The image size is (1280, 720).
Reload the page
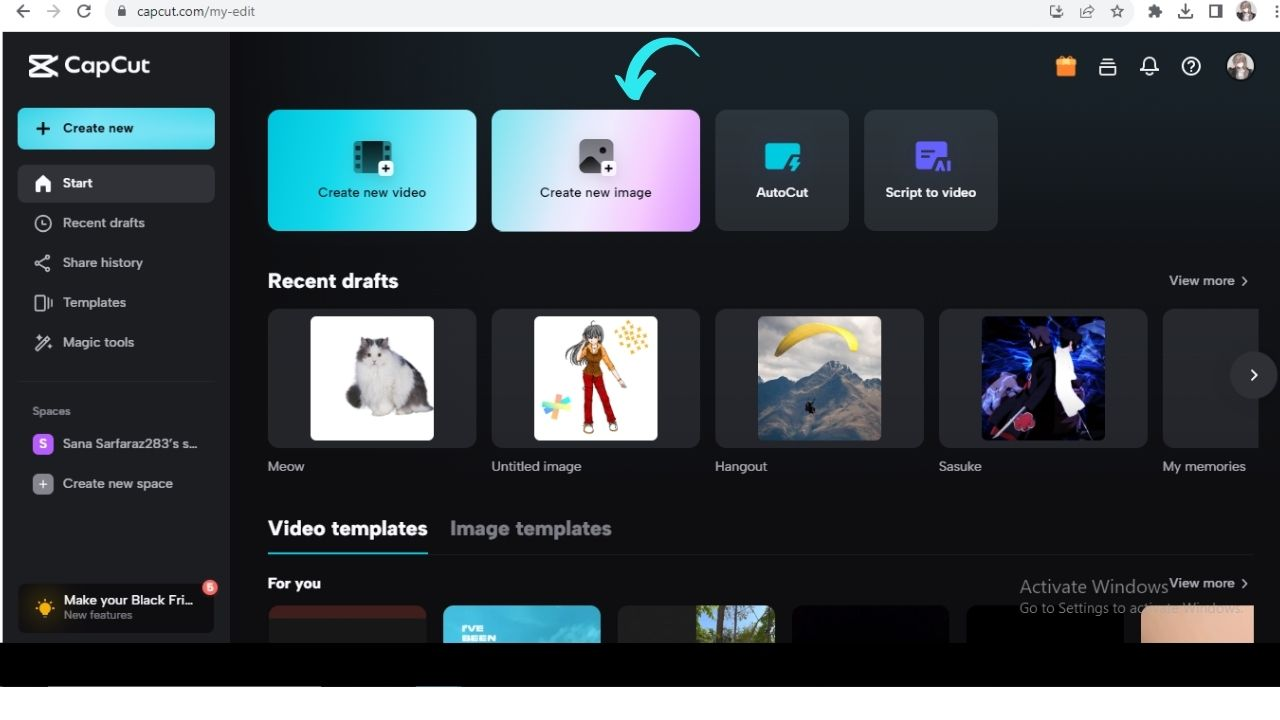84,12
